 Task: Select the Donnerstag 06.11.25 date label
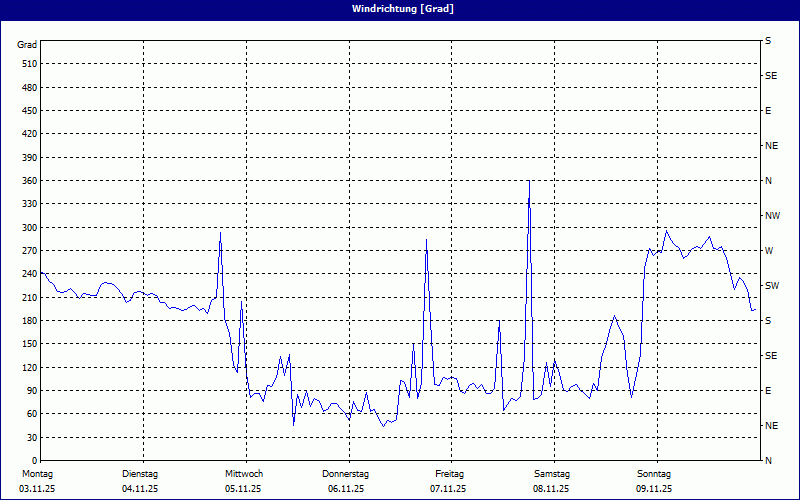click(346, 481)
